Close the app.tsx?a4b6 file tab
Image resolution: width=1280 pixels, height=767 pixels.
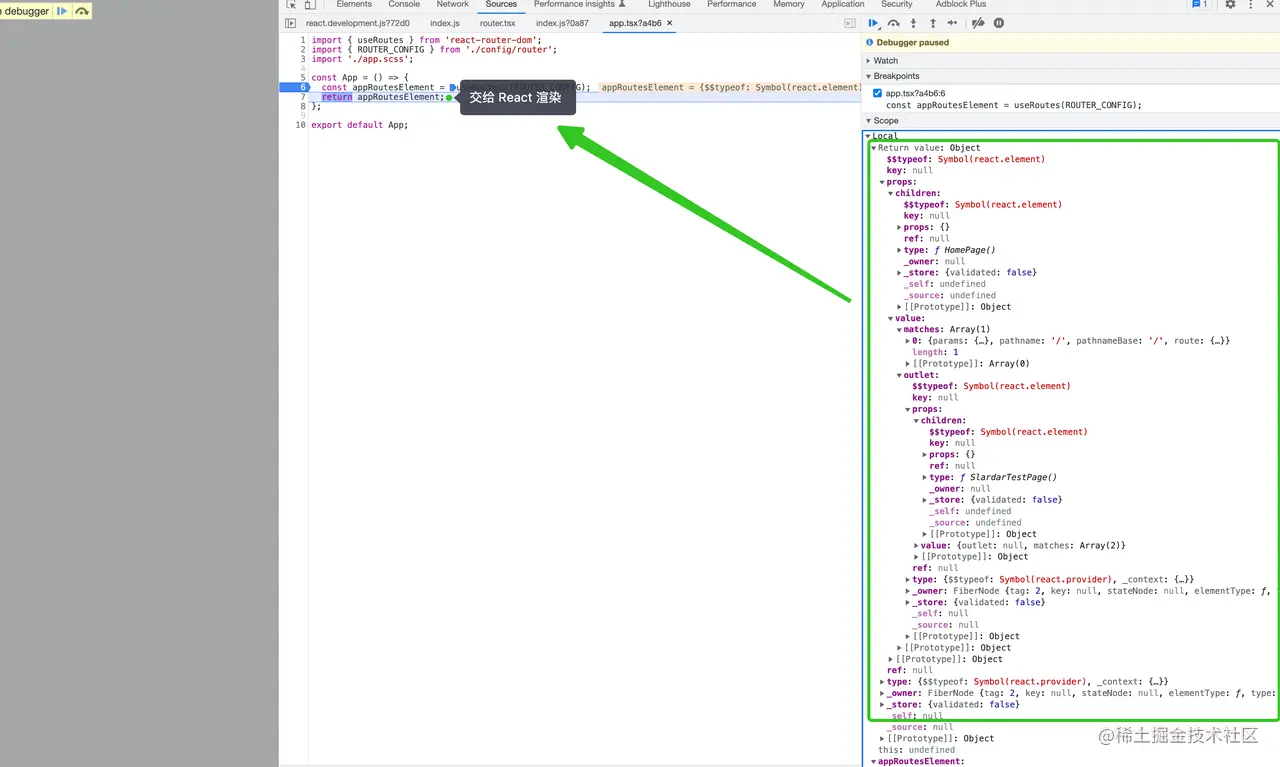669,23
